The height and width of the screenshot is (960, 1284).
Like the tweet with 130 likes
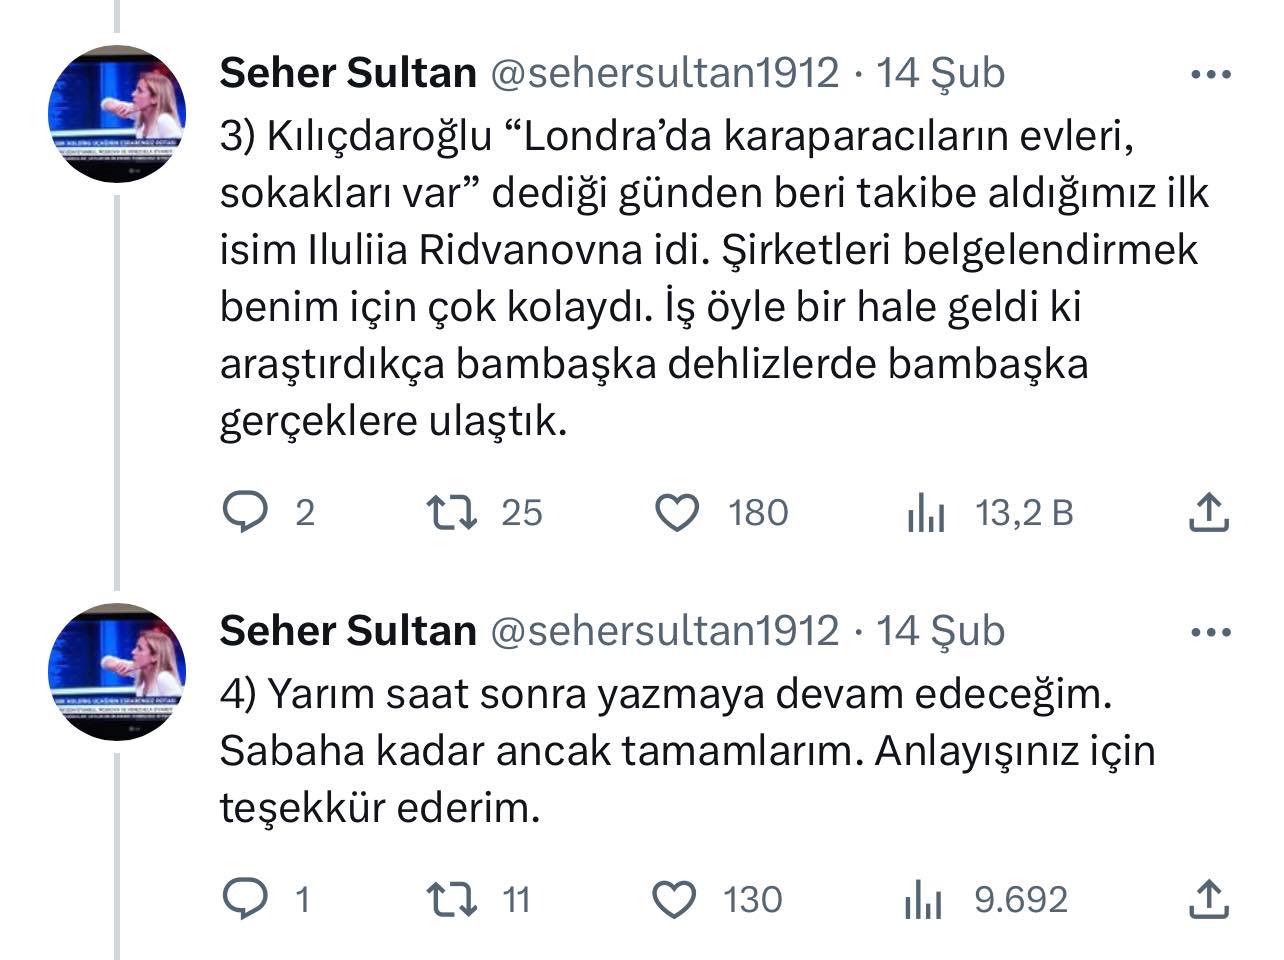coord(675,899)
